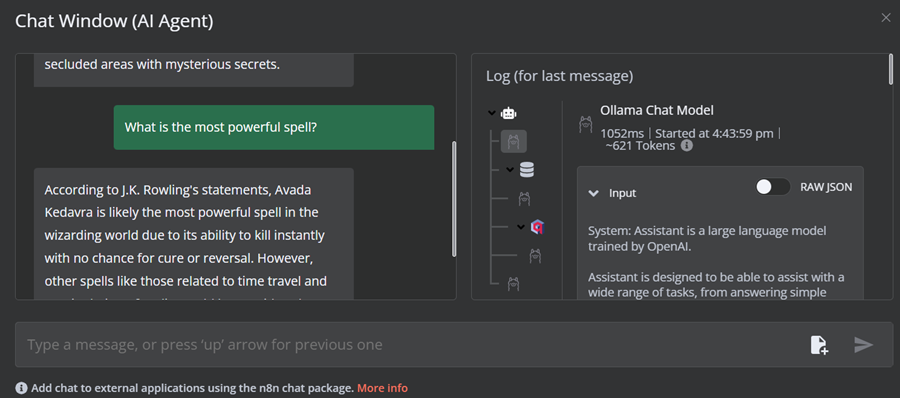Viewport: 900px width, 398px height.
Task: Click the token count info icon
Action: [686, 146]
